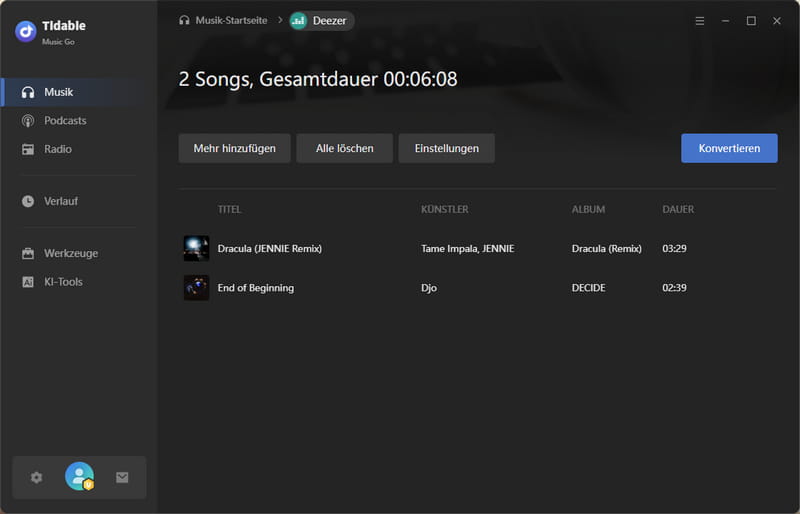The image size is (800, 514).
Task: Click the Tidable Music Go logo icon
Action: point(26,32)
